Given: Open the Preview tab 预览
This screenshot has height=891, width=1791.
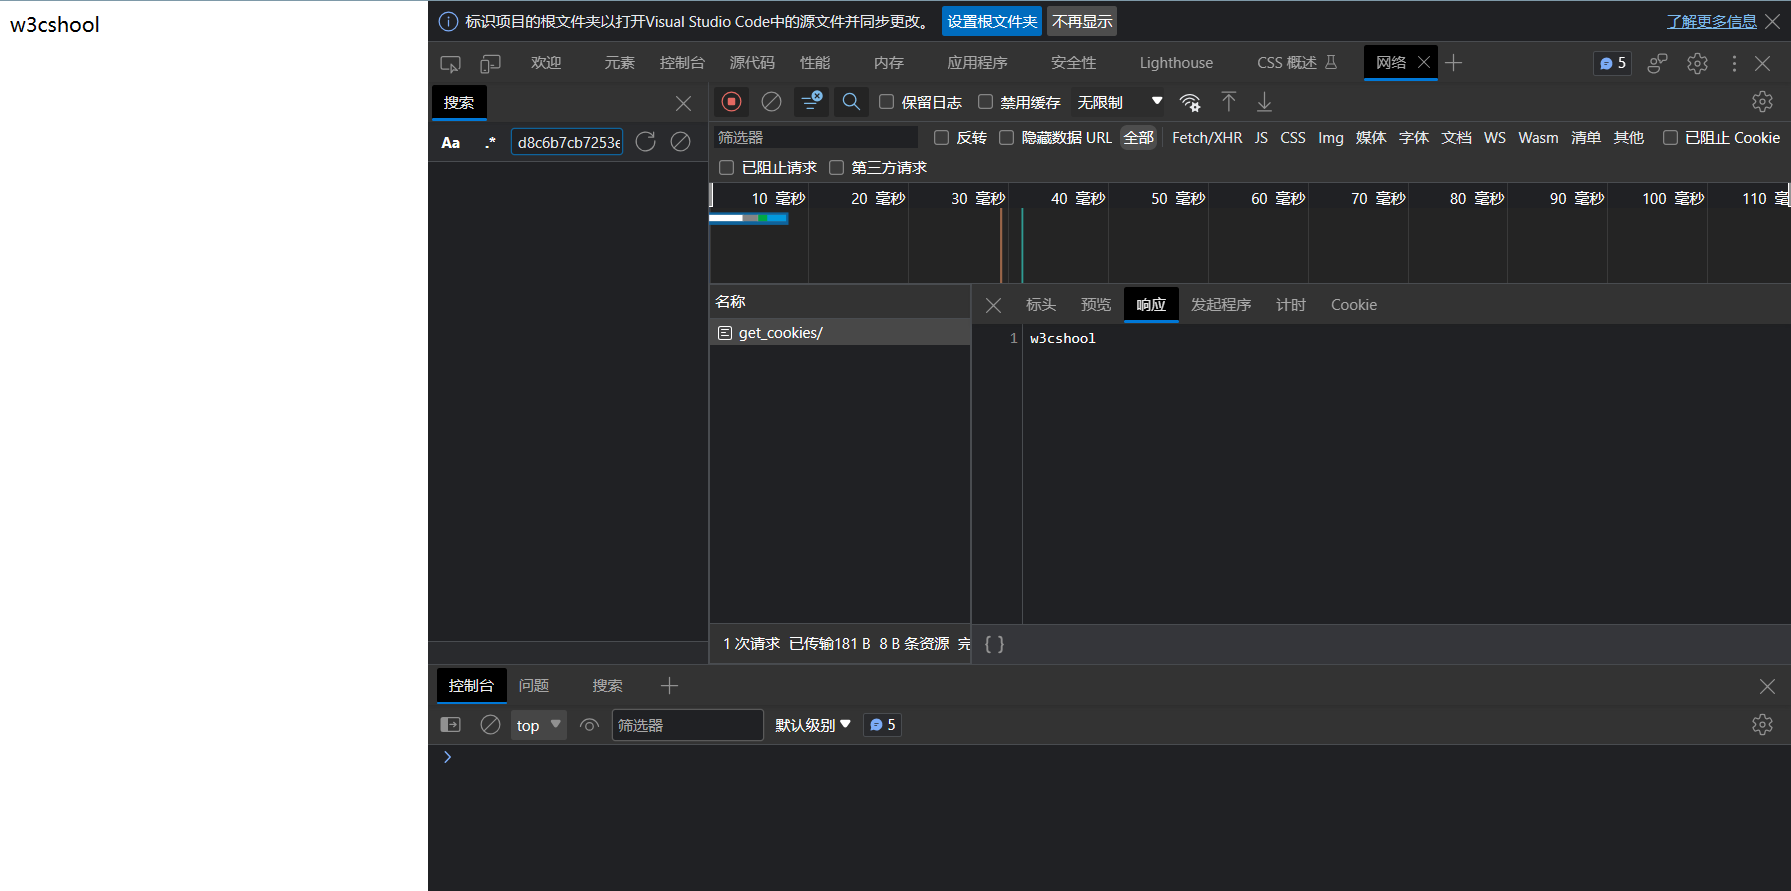Looking at the screenshot, I should click(x=1096, y=305).
